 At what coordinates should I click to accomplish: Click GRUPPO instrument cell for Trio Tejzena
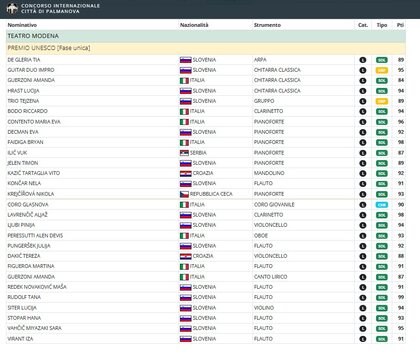coord(264,101)
